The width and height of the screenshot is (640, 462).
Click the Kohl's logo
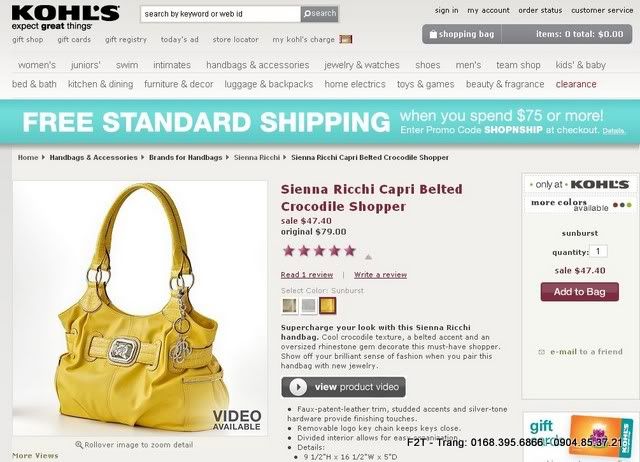(x=65, y=18)
